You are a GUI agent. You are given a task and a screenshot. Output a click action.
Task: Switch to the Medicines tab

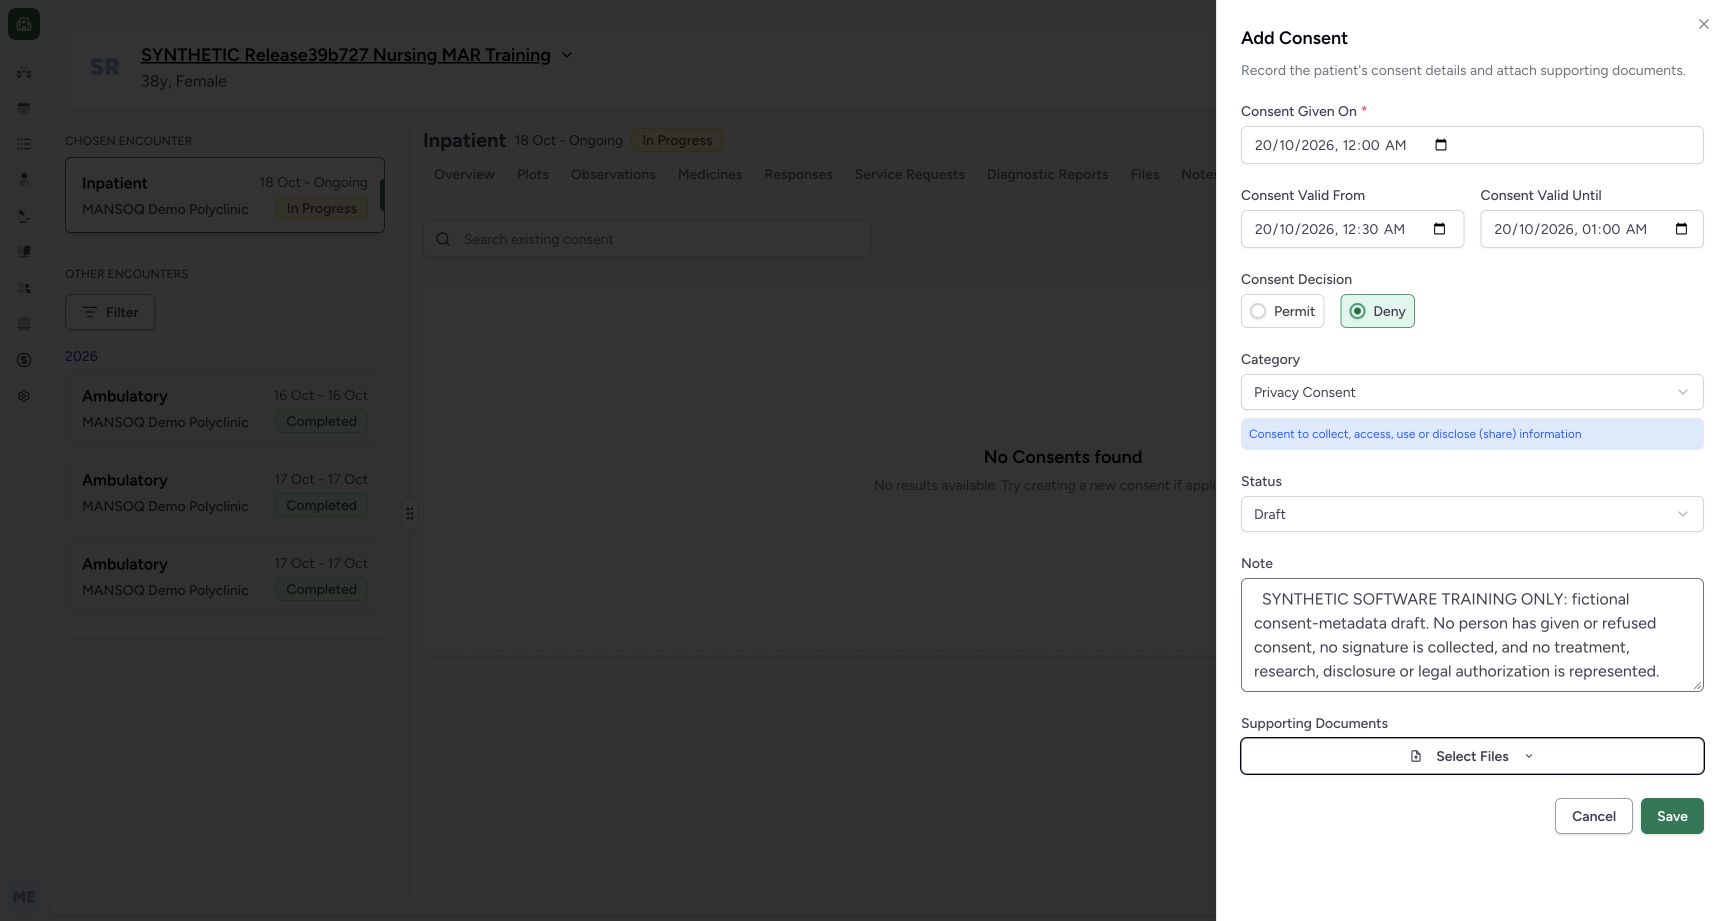[x=710, y=174]
